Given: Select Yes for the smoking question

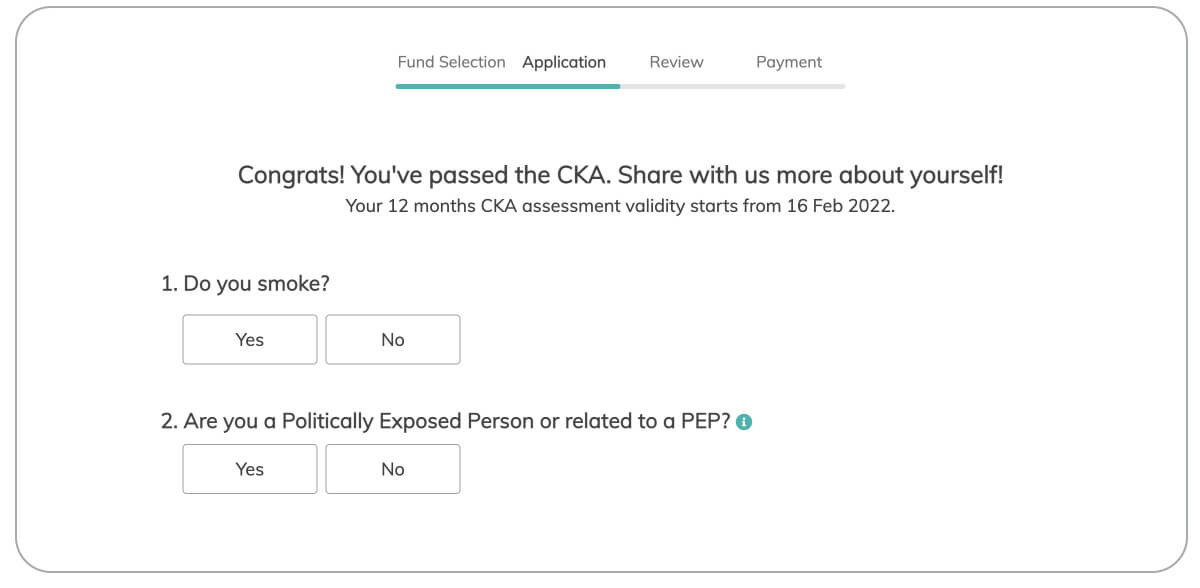Looking at the screenshot, I should click(x=249, y=340).
